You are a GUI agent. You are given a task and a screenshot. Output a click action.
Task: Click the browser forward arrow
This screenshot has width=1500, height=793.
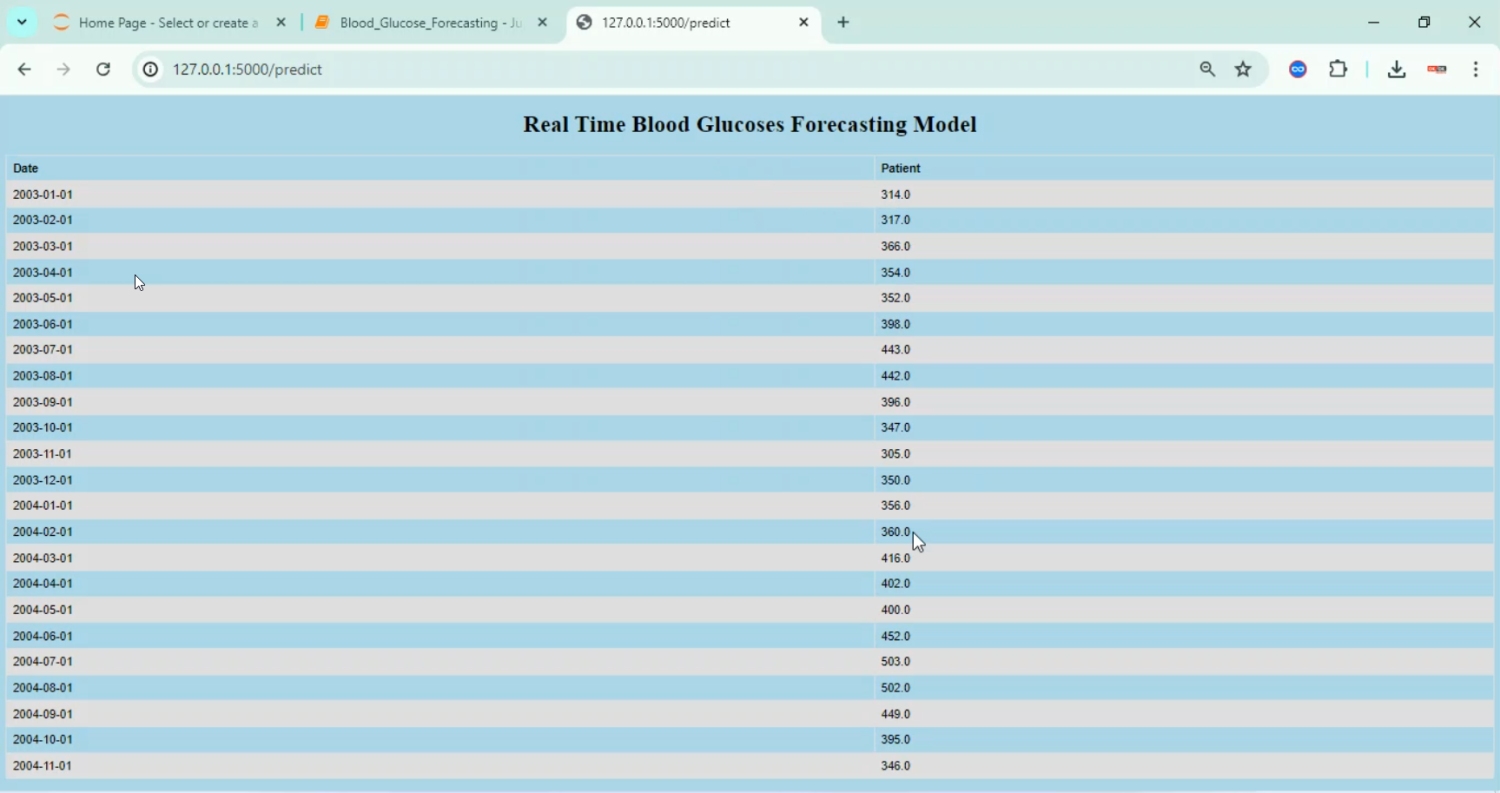point(63,69)
